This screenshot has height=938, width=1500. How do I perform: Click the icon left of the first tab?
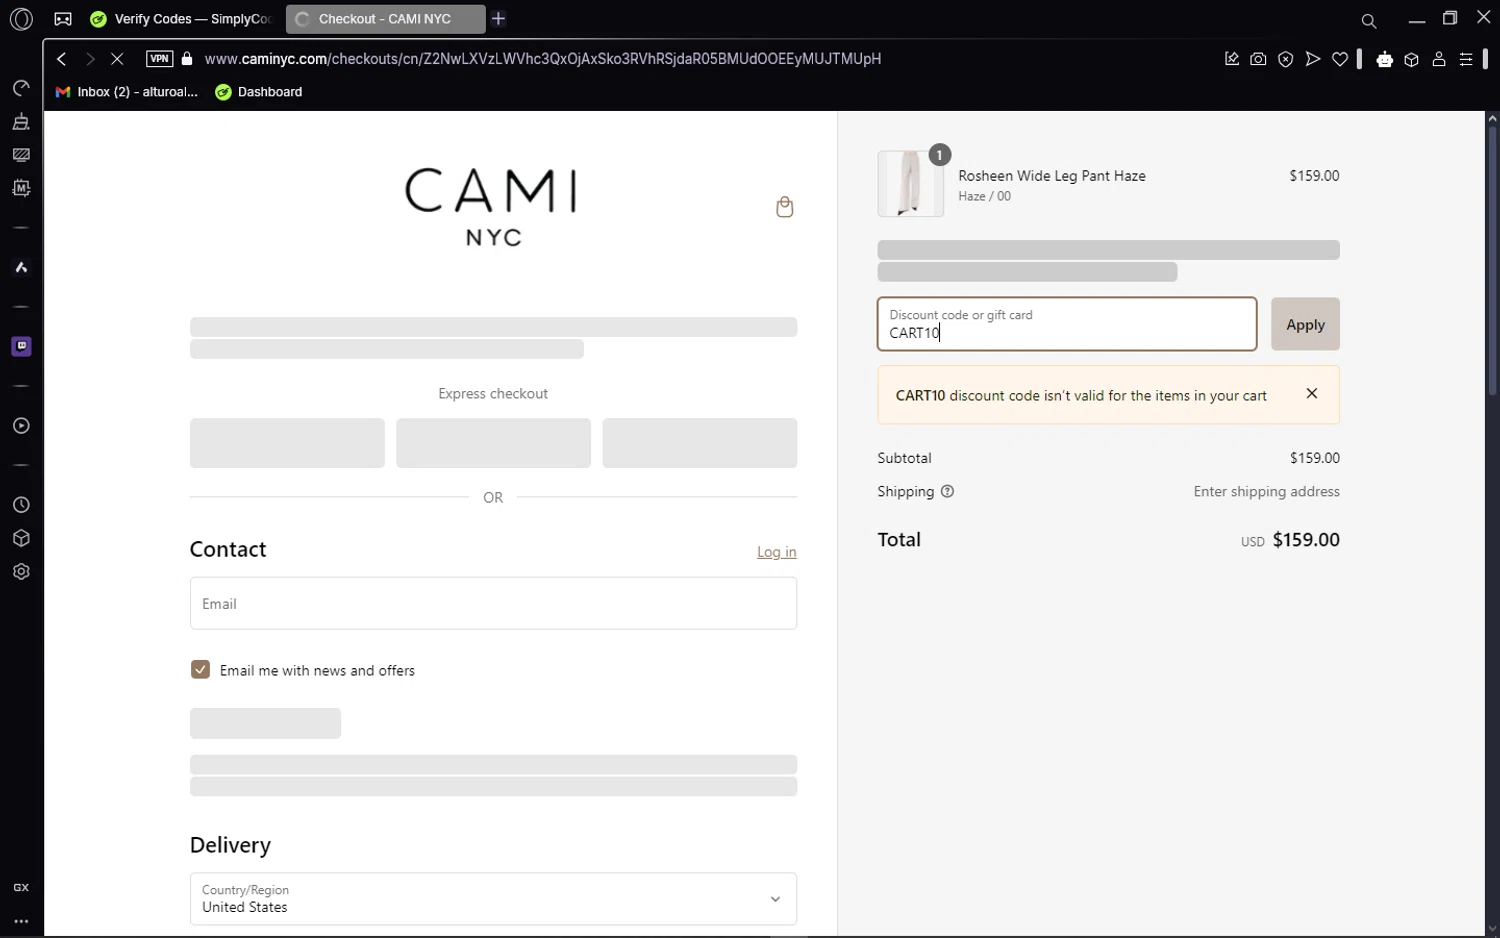(63, 19)
